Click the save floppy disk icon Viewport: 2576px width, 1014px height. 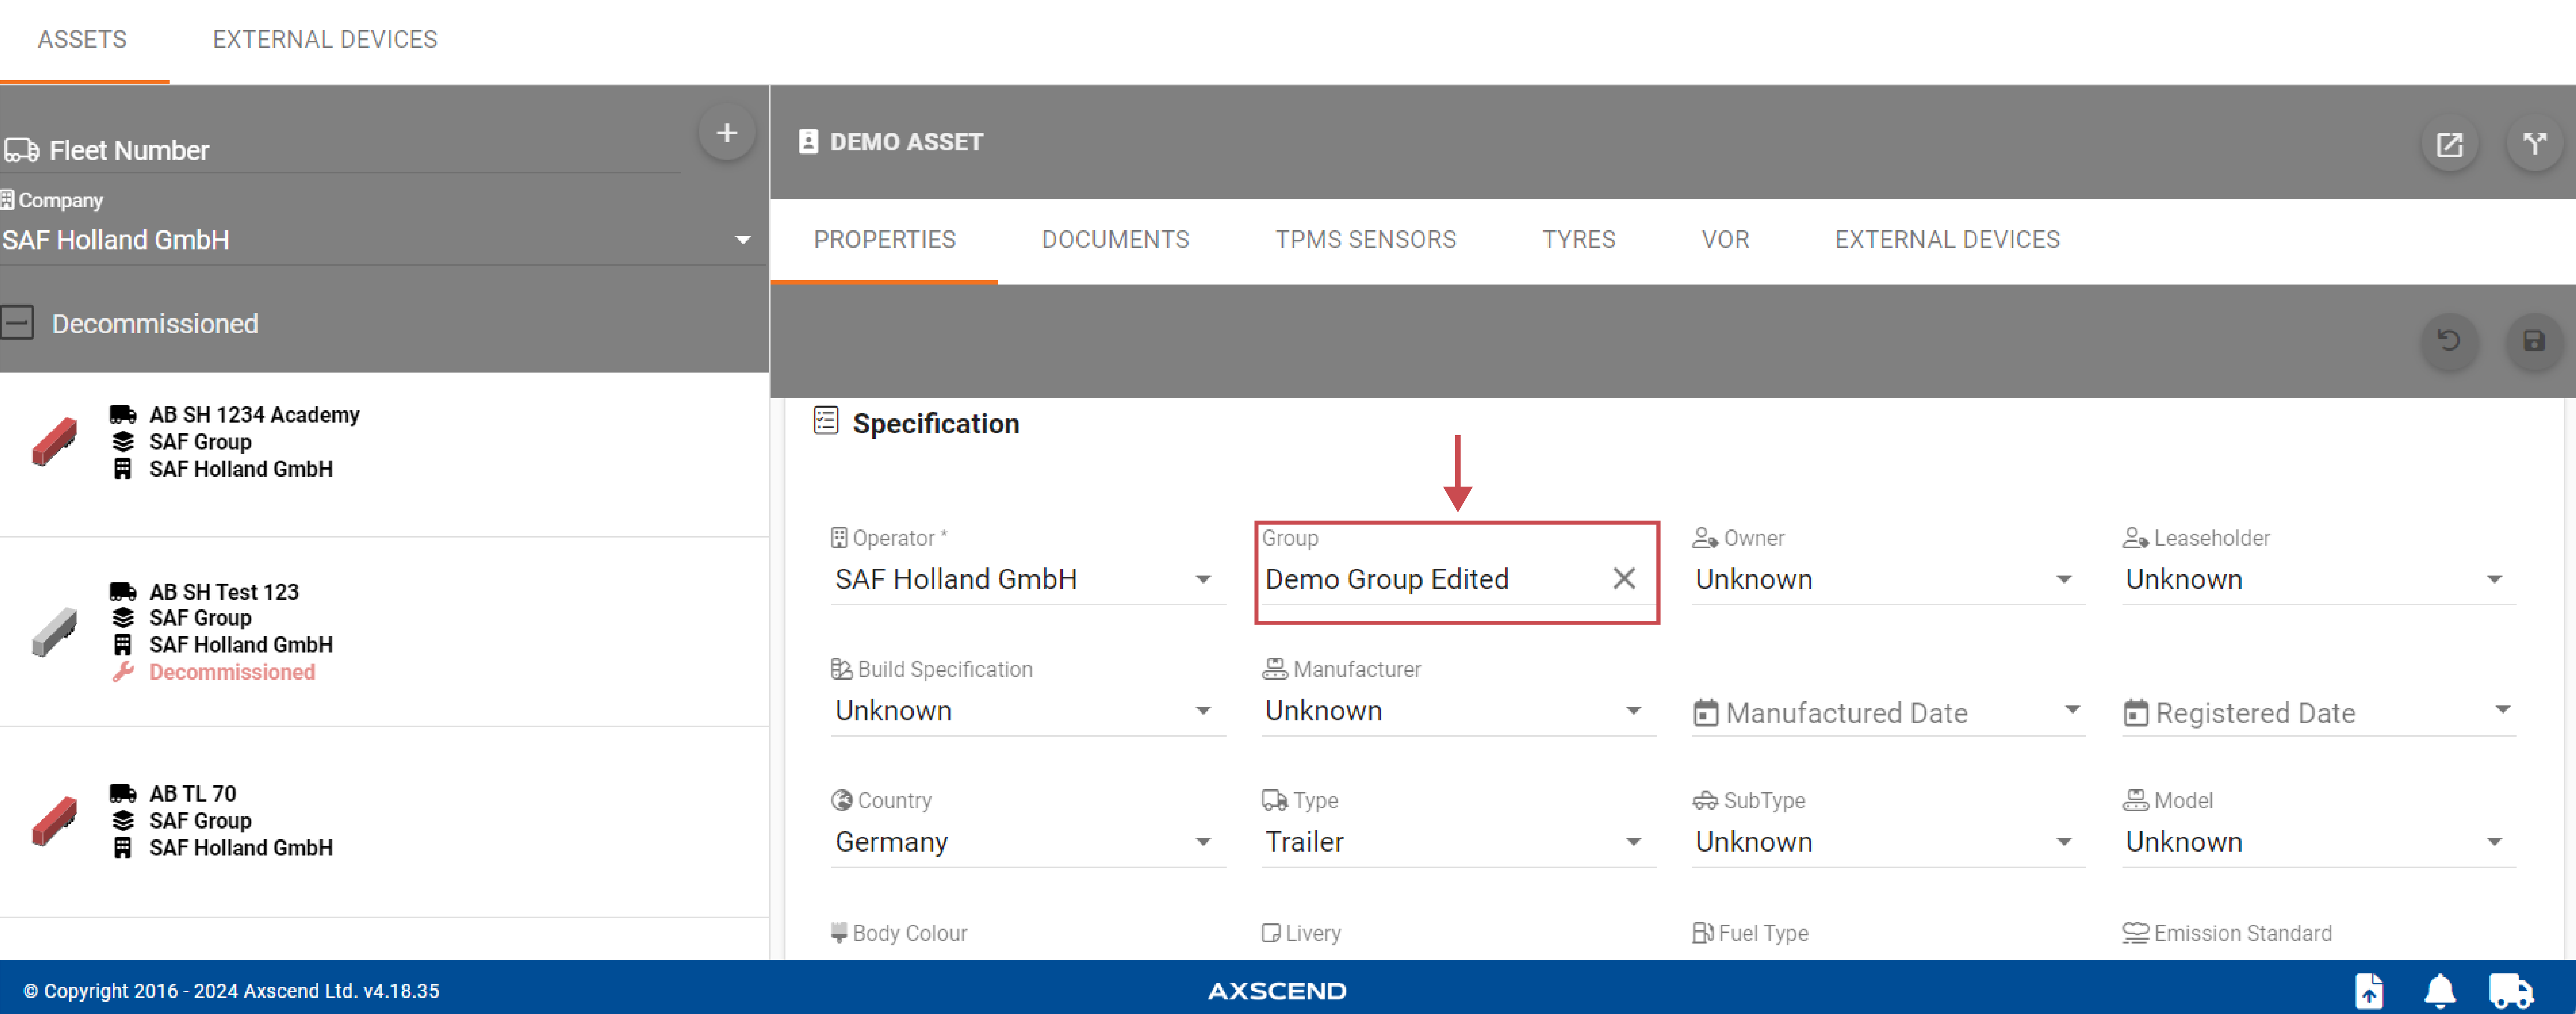2533,341
